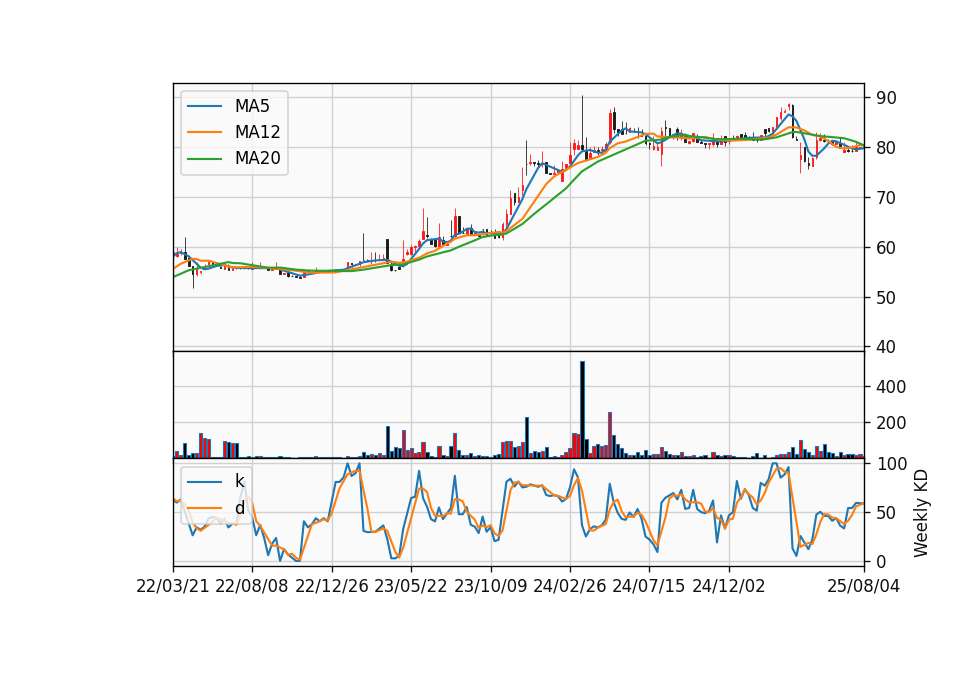Click the k legend label
This screenshot has width=960, height=690.
239,481
